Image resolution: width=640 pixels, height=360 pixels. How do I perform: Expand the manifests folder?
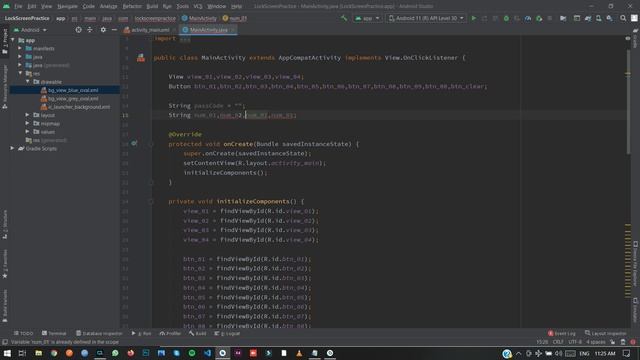pyautogui.click(x=20, y=48)
